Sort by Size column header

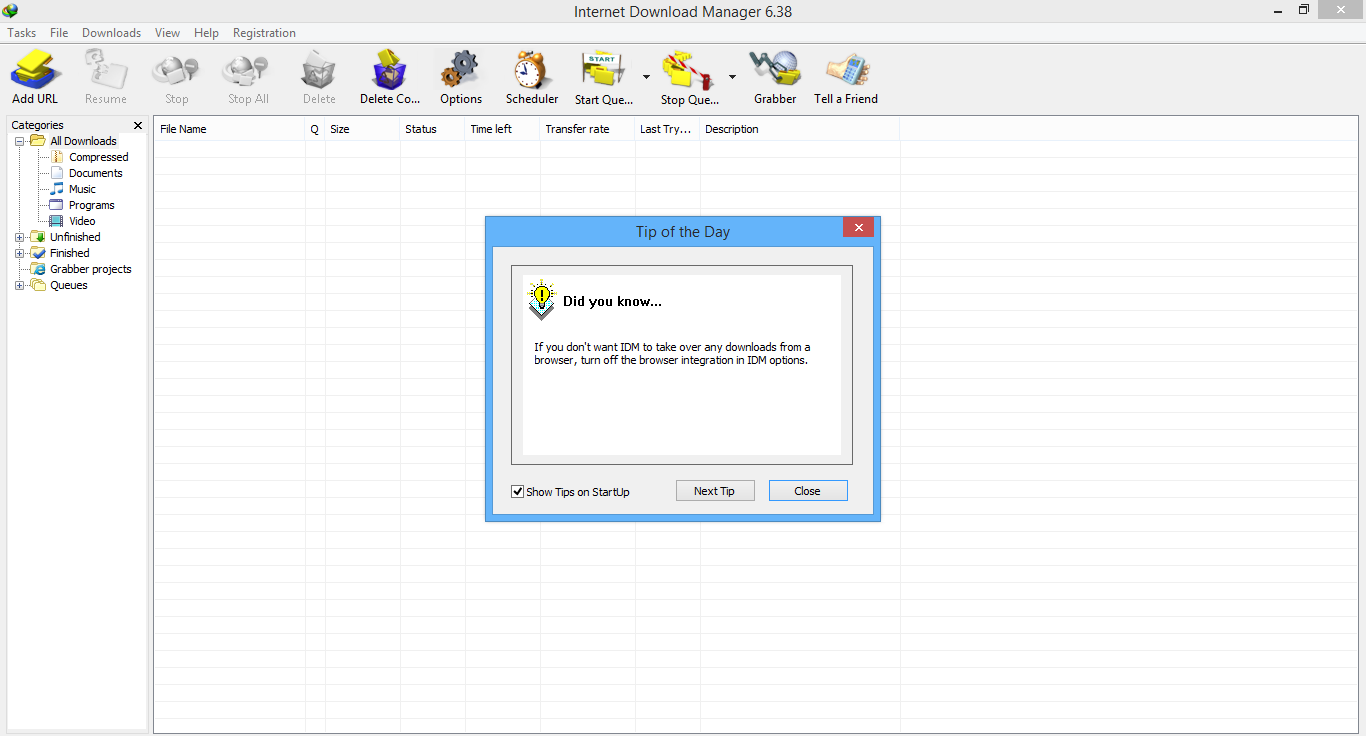click(x=363, y=129)
